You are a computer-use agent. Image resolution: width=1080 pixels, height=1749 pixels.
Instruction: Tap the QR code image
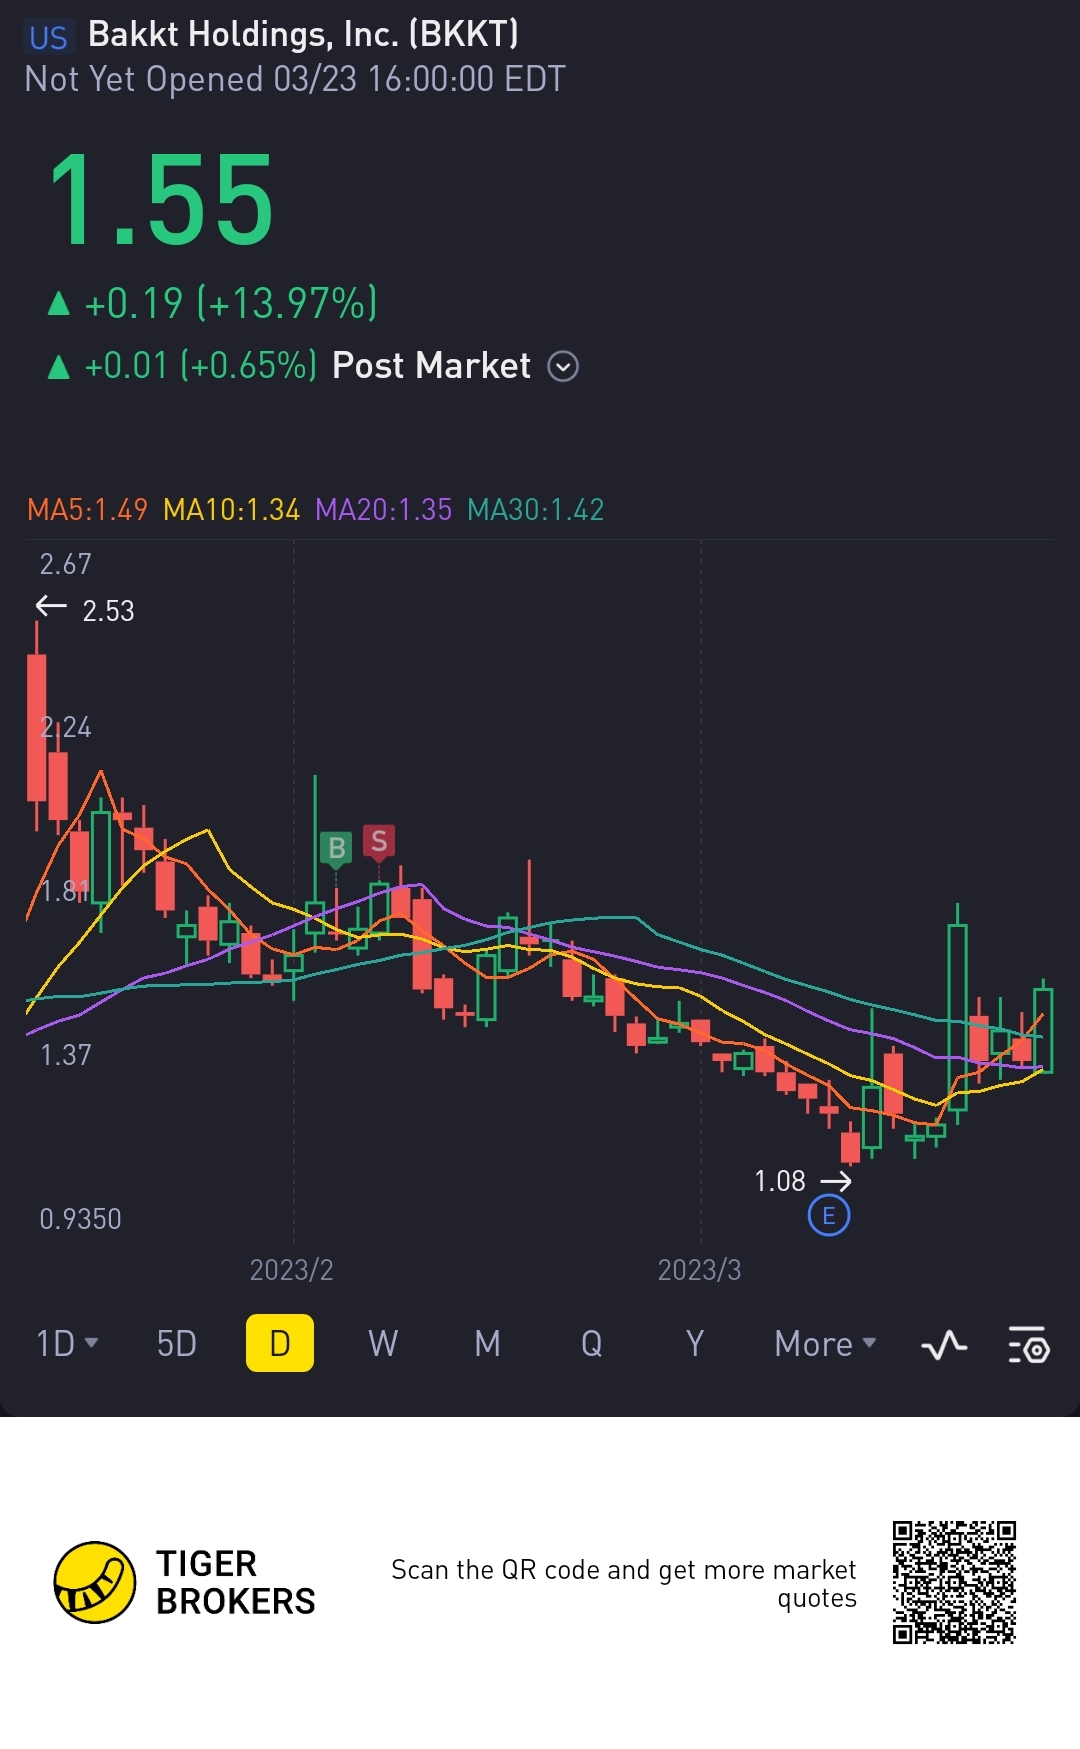pos(954,1582)
